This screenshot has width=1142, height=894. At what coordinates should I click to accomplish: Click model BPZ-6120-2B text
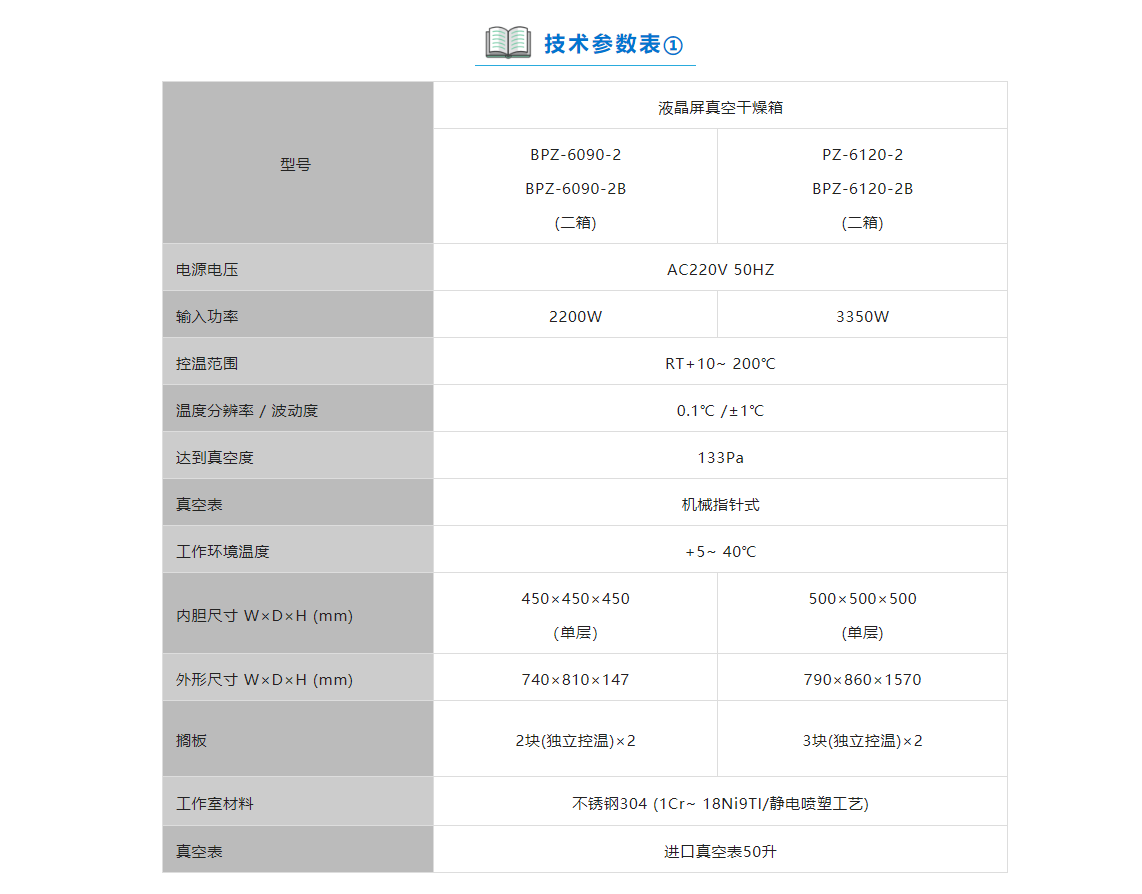[862, 189]
